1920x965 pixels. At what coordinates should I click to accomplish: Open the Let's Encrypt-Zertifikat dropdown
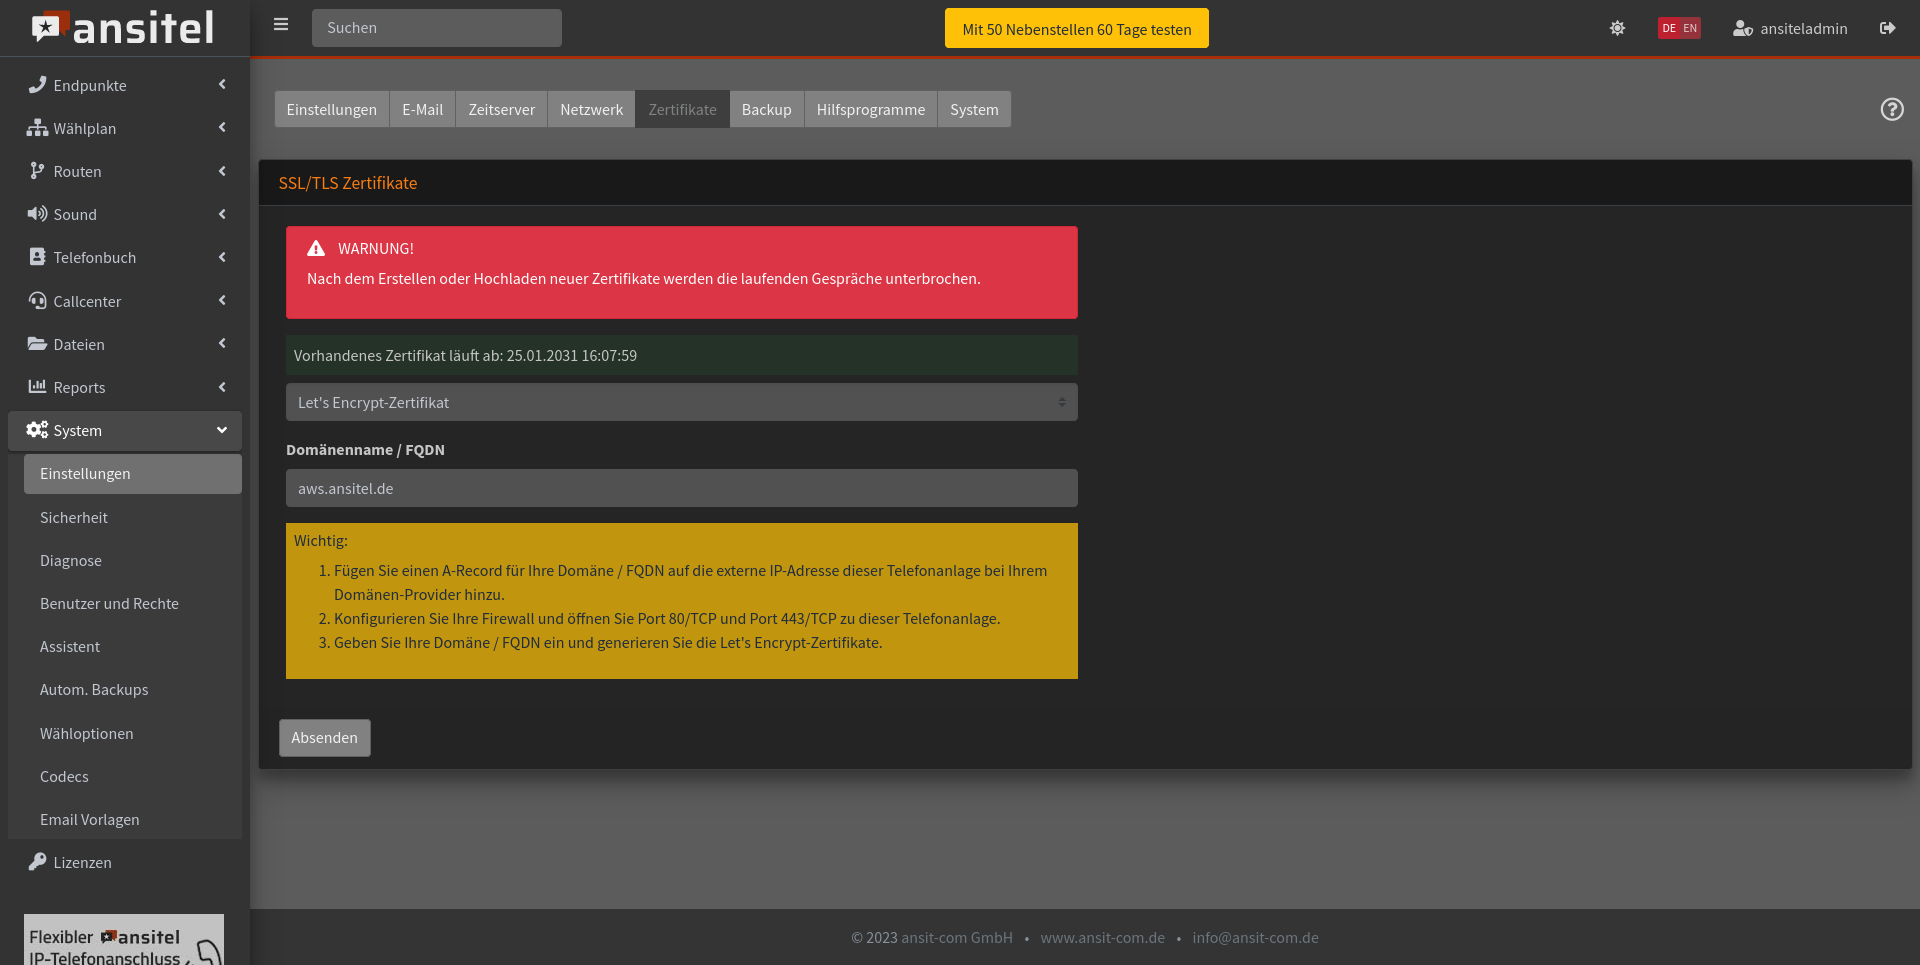click(681, 402)
